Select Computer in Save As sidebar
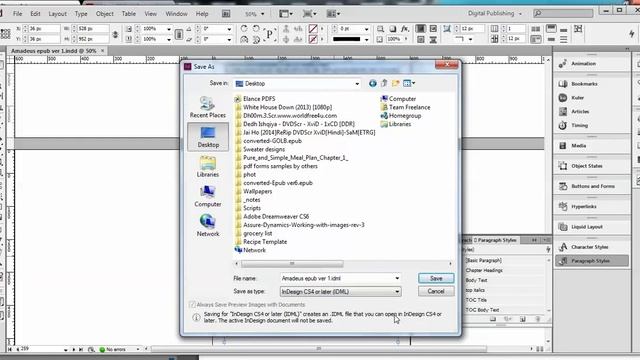Screen dimensions: 640x360 click(x=208, y=196)
